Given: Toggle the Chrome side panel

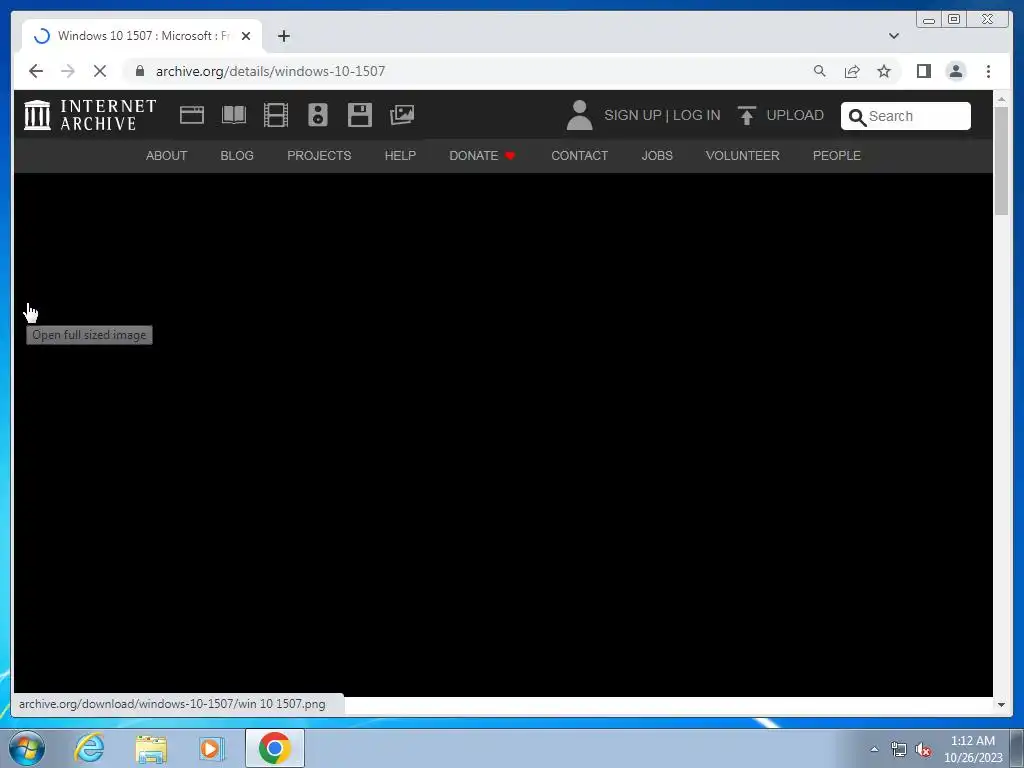Looking at the screenshot, I should tap(923, 71).
